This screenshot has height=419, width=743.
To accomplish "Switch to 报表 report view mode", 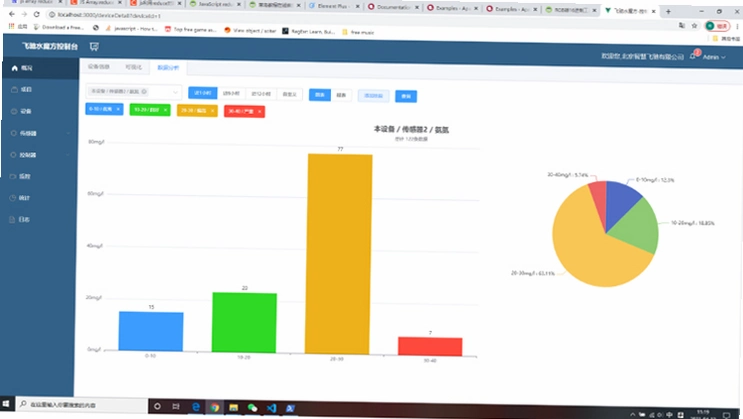I will [x=341, y=95].
